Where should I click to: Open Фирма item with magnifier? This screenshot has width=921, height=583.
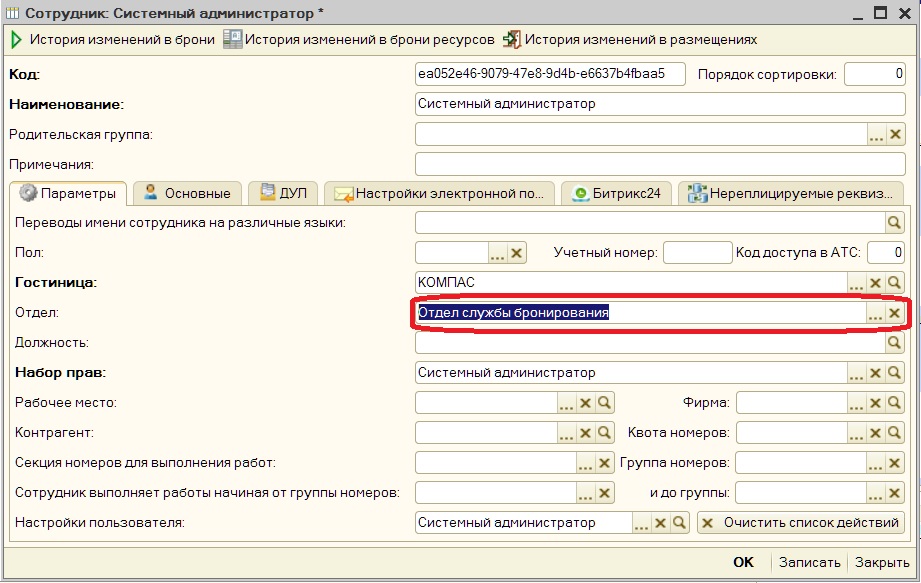tap(894, 403)
